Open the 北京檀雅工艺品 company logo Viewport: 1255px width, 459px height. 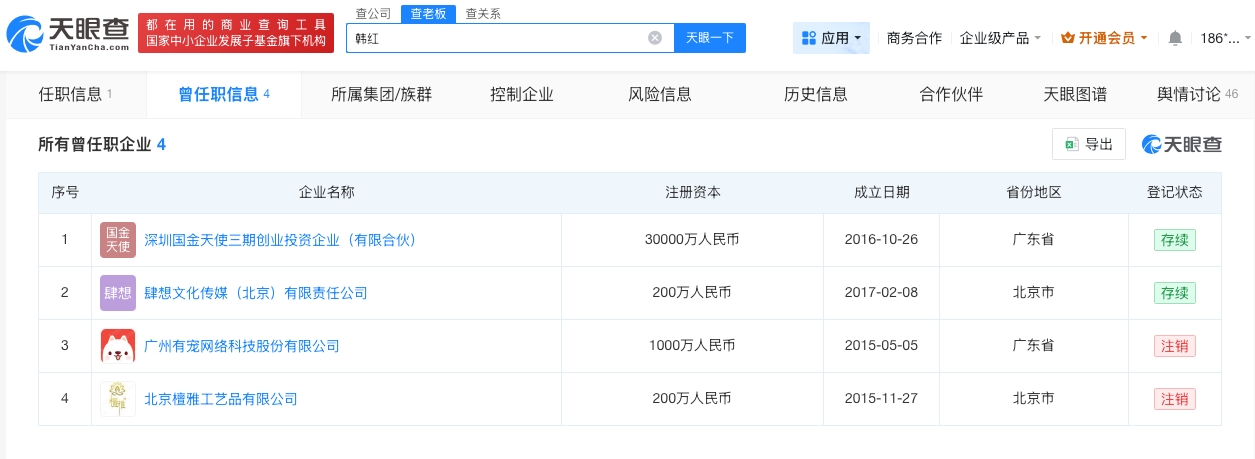[x=118, y=399]
